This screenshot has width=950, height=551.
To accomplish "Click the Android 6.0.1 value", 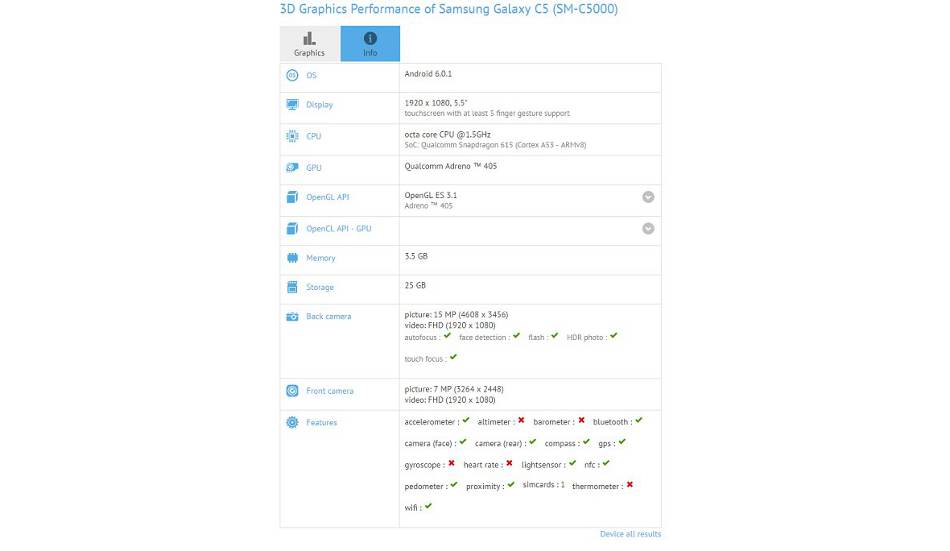I will (x=428, y=74).
